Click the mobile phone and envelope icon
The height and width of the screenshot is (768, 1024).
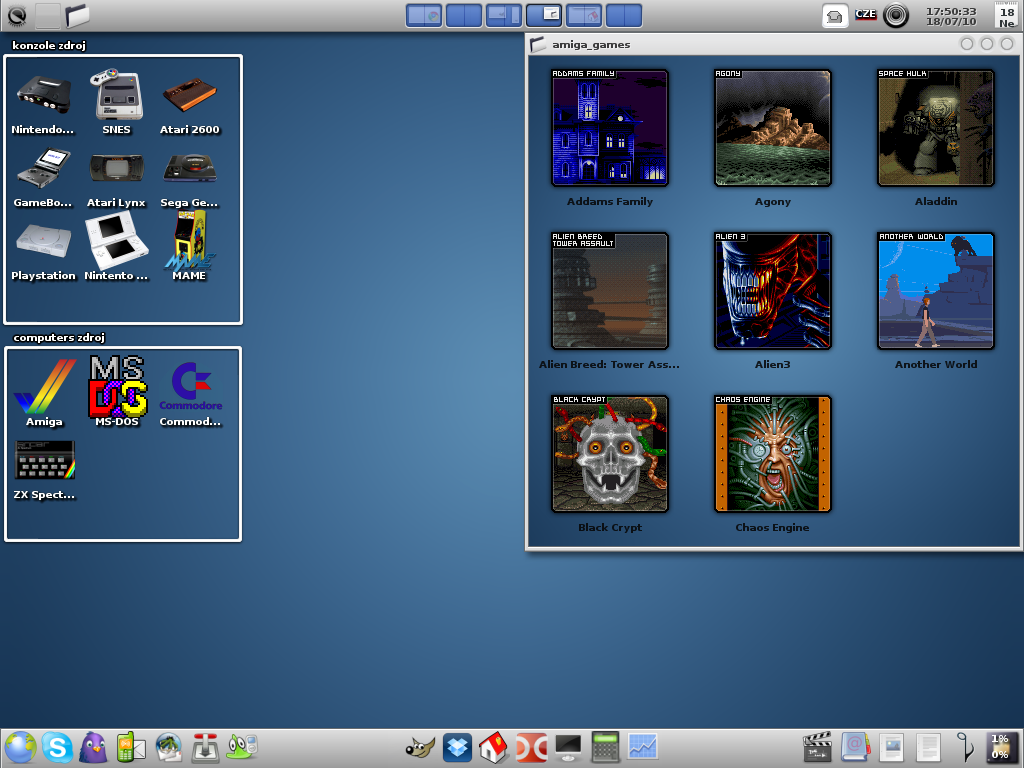131,747
